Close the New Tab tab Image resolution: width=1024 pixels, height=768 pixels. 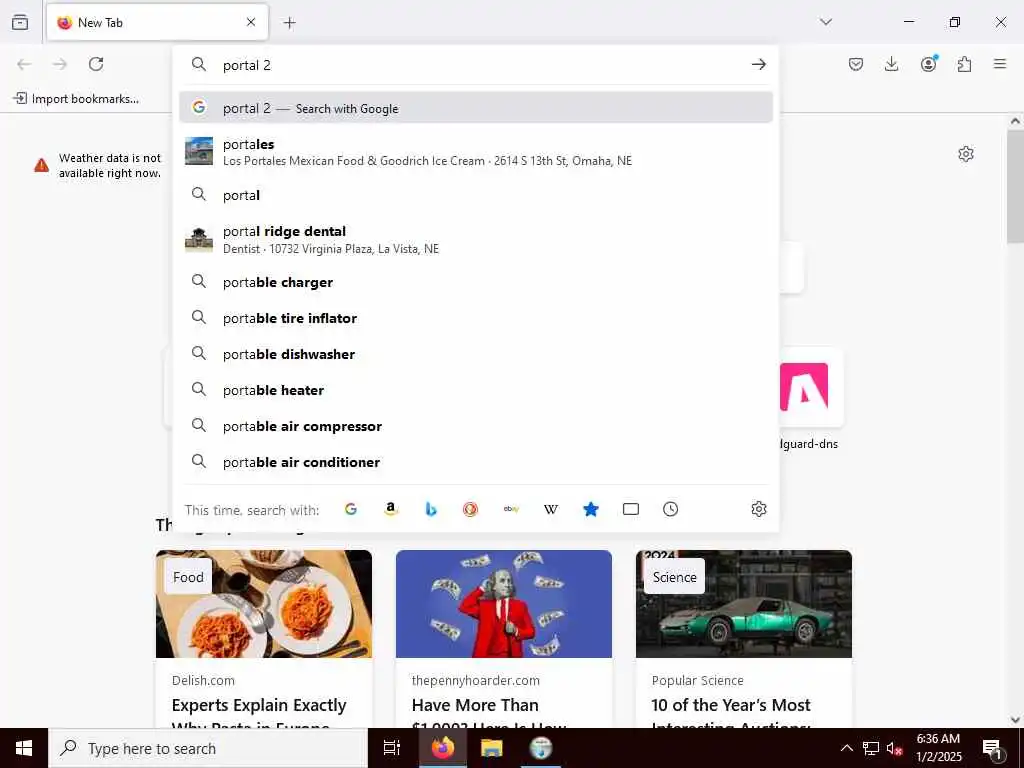(x=251, y=22)
